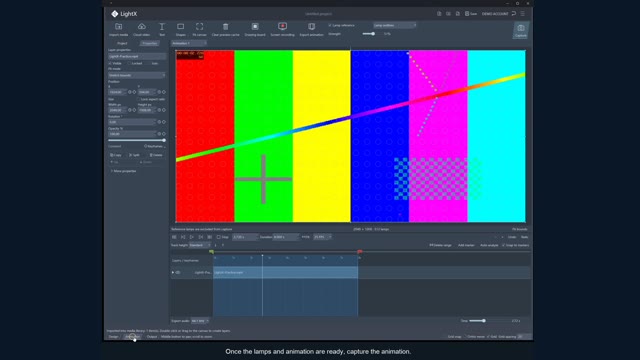The image size is (640, 360).
Task: Open the Export audio dropdown
Action: tap(200, 321)
